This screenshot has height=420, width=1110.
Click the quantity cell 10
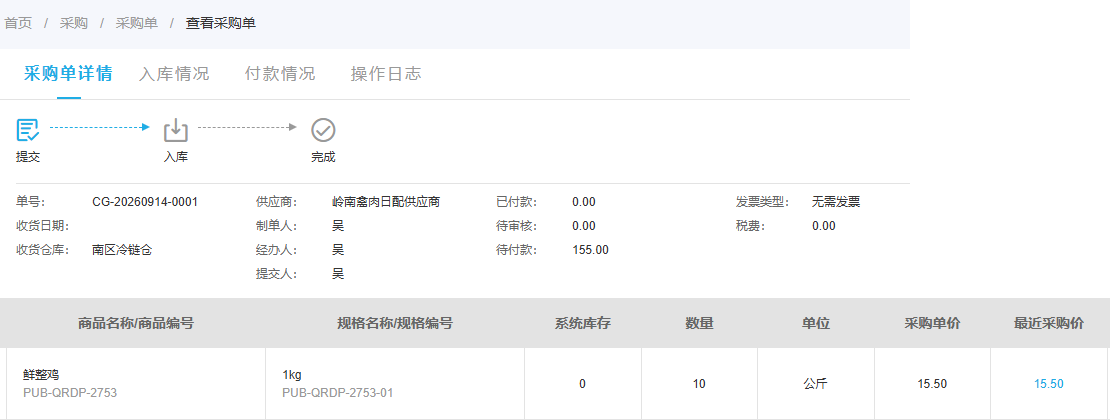[699, 384]
